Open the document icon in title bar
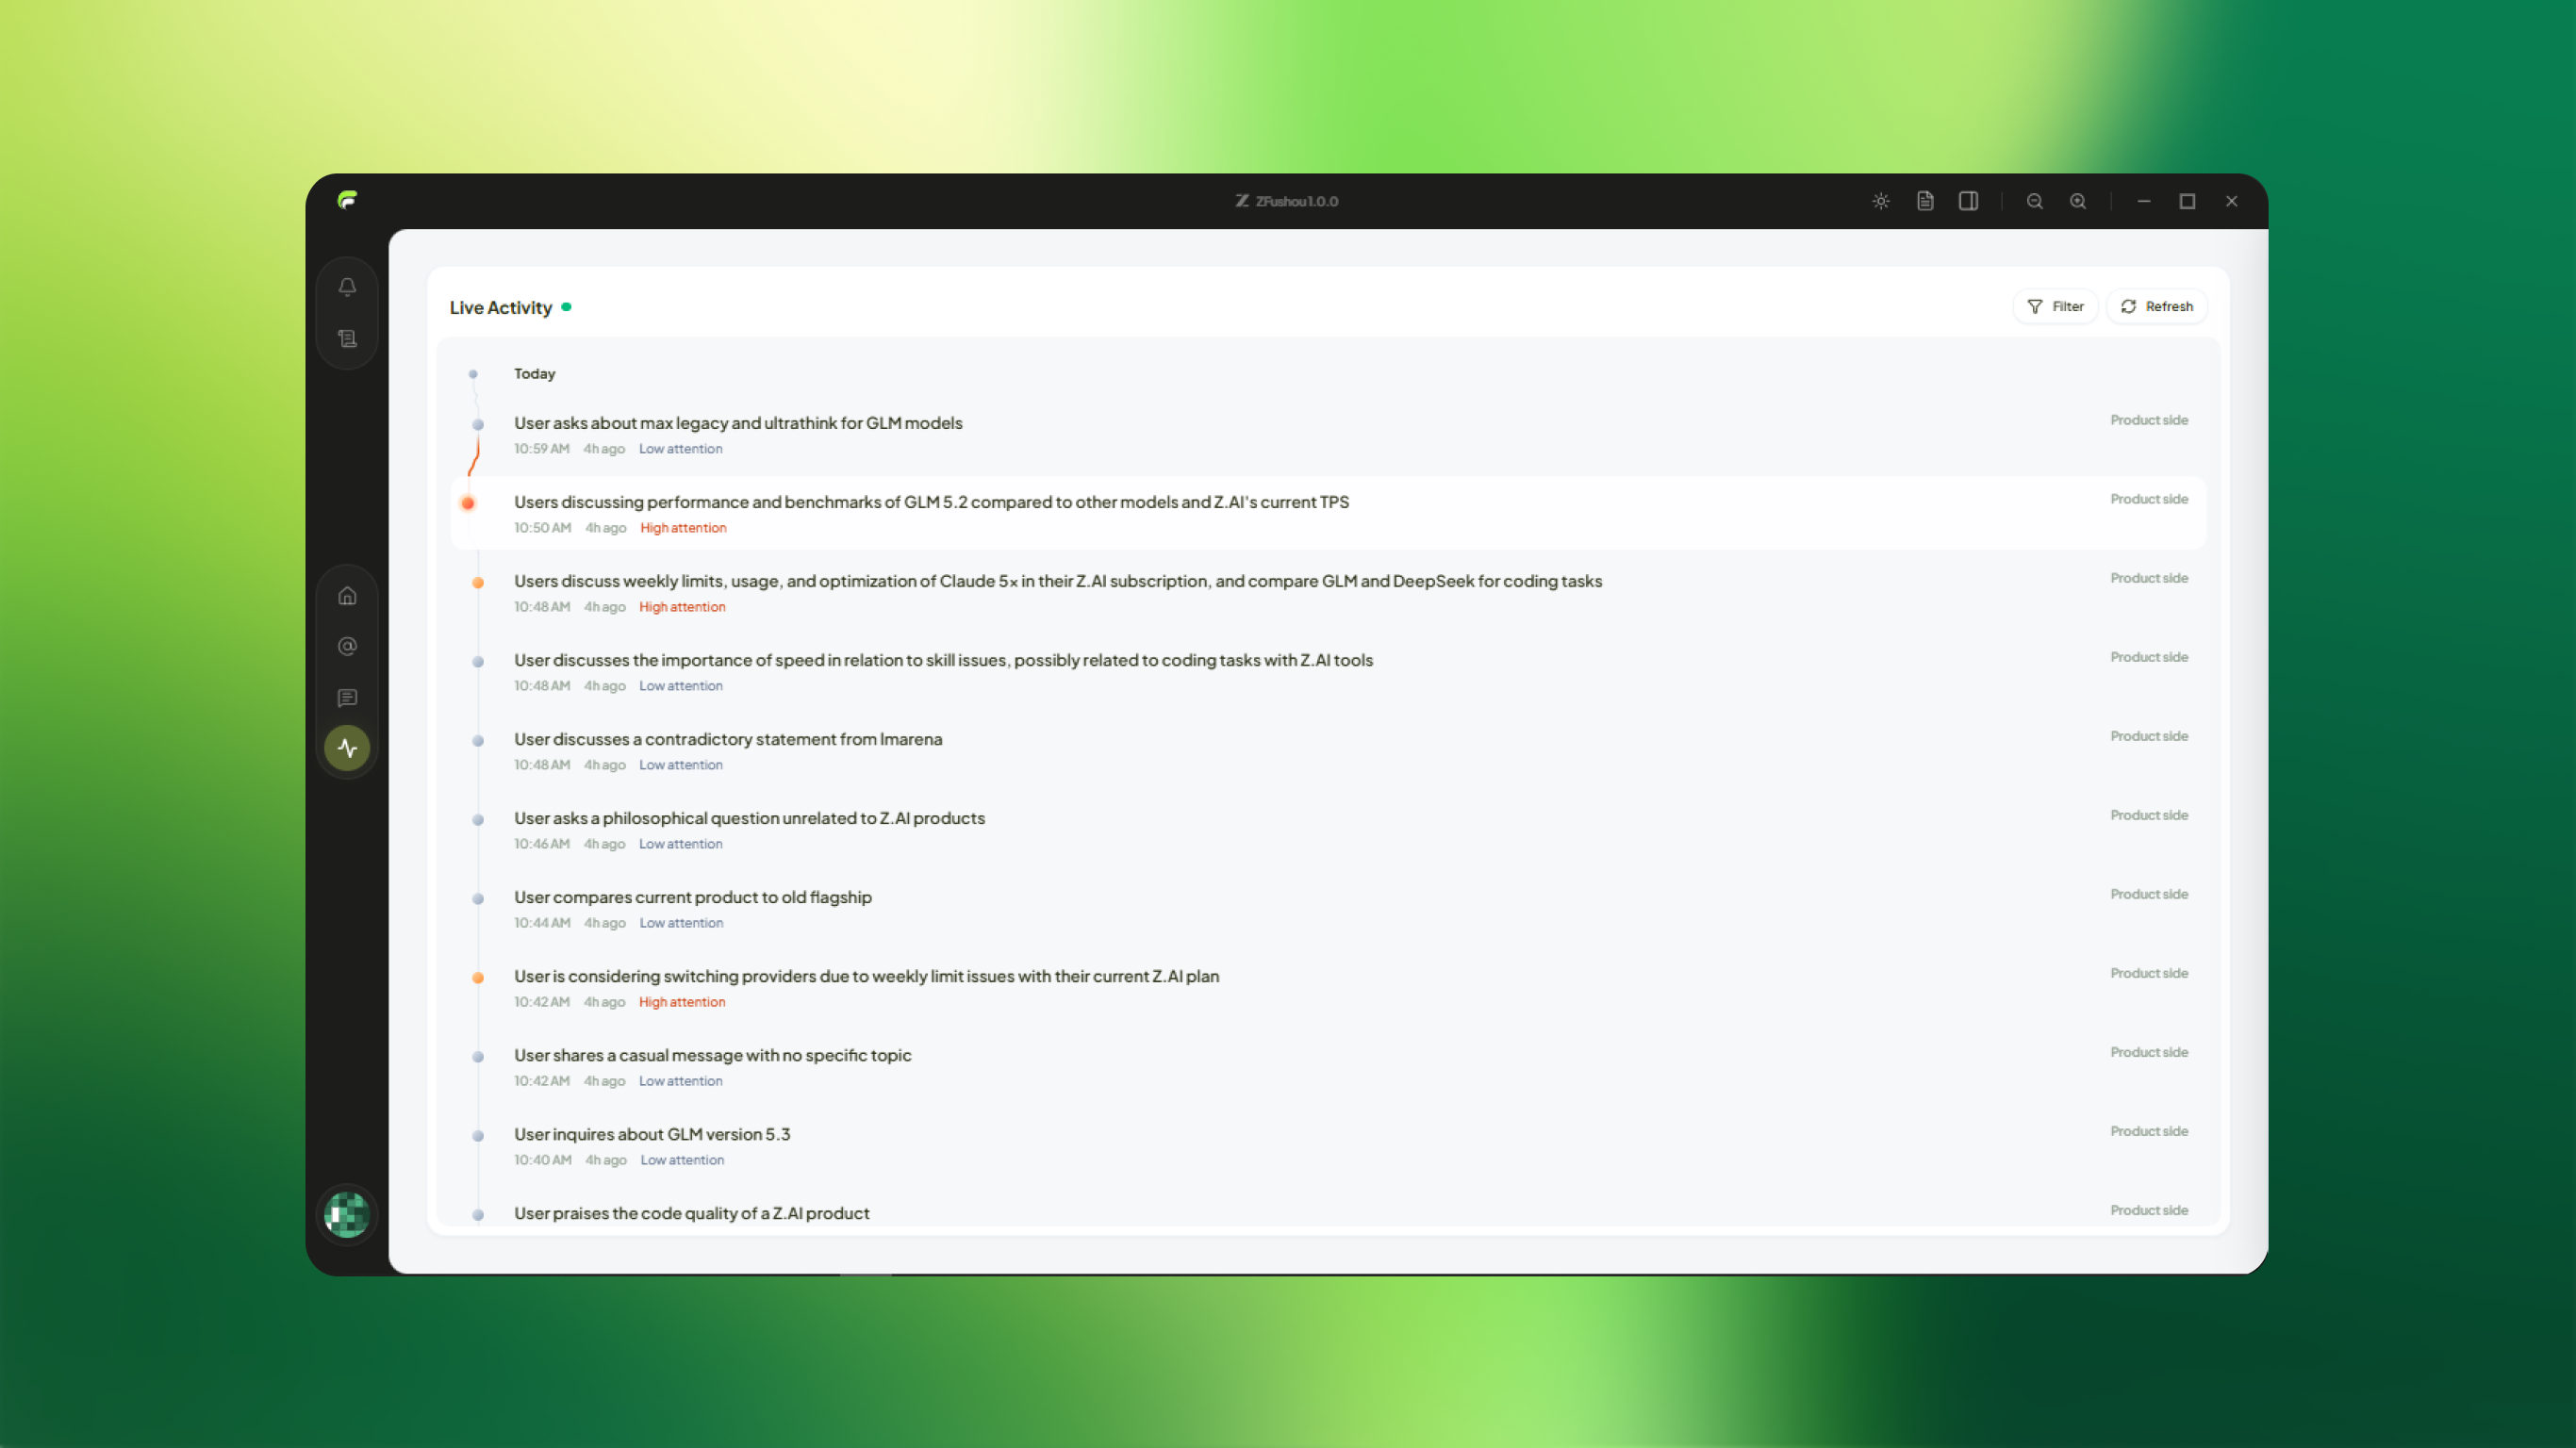 point(1925,201)
